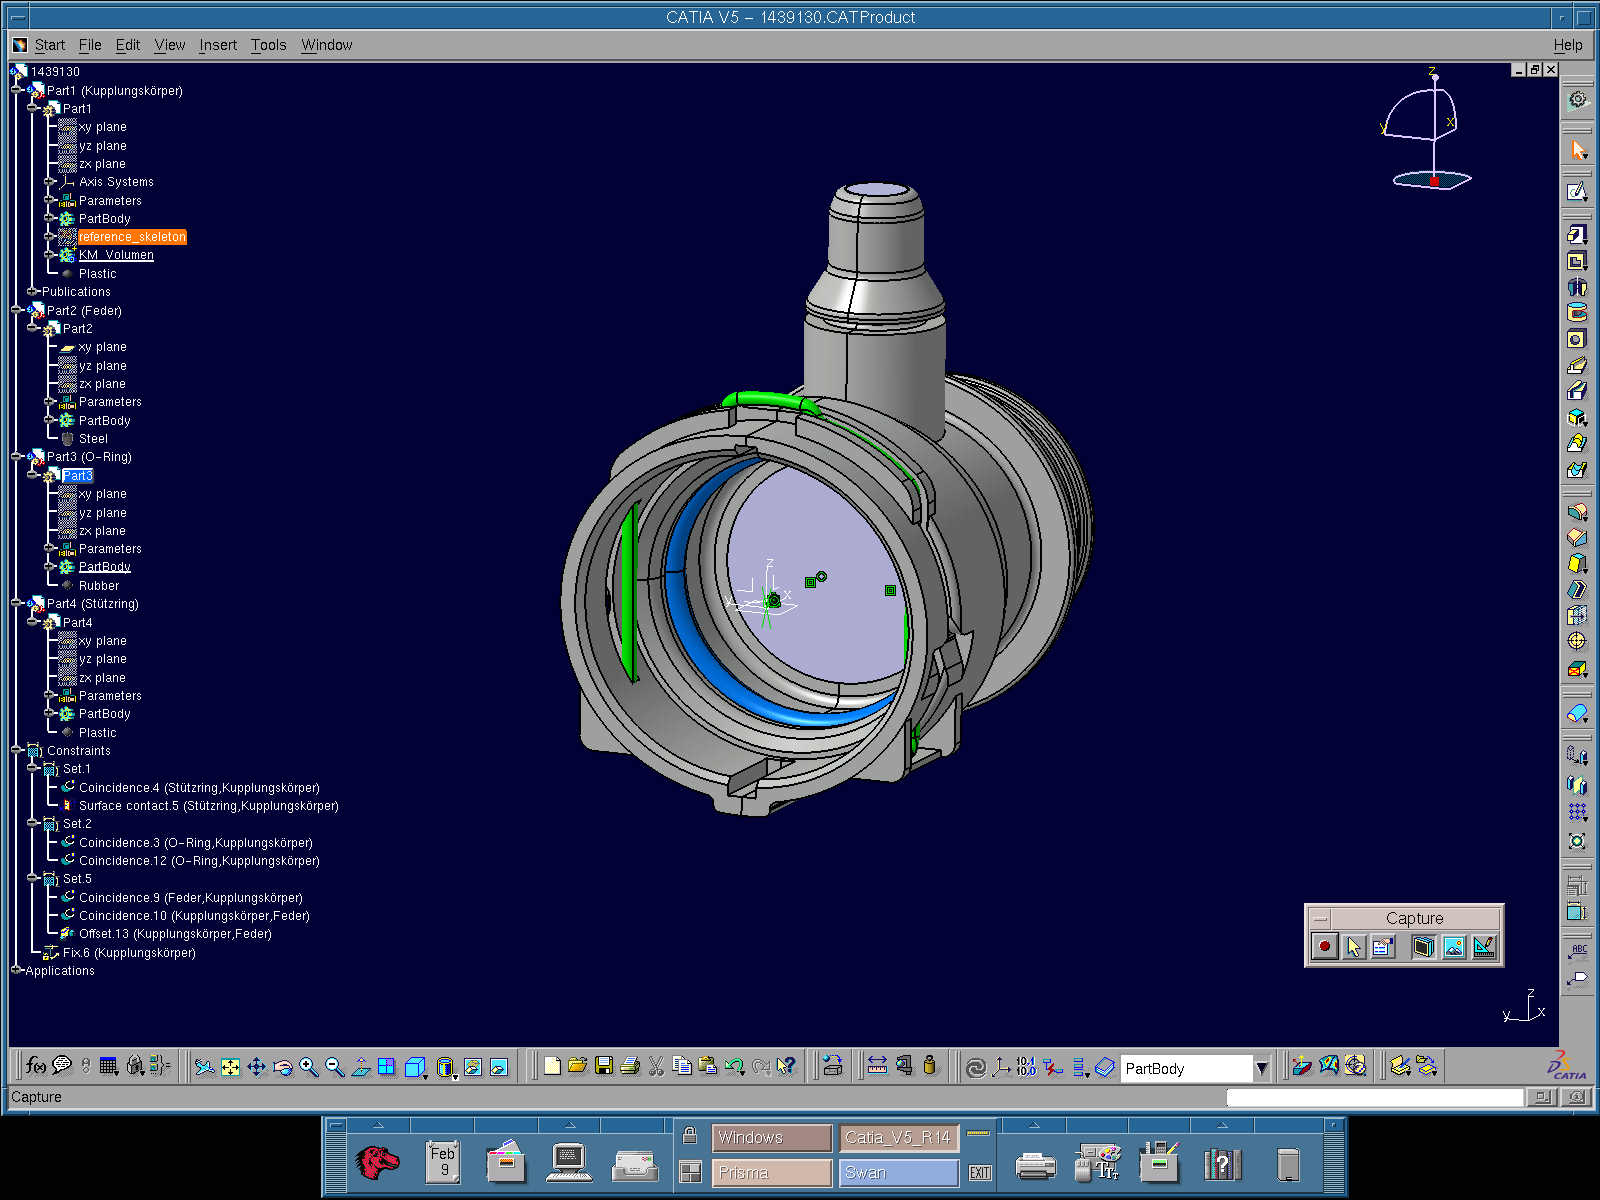
Task: Click the Swan workspace button
Action: 898,1172
